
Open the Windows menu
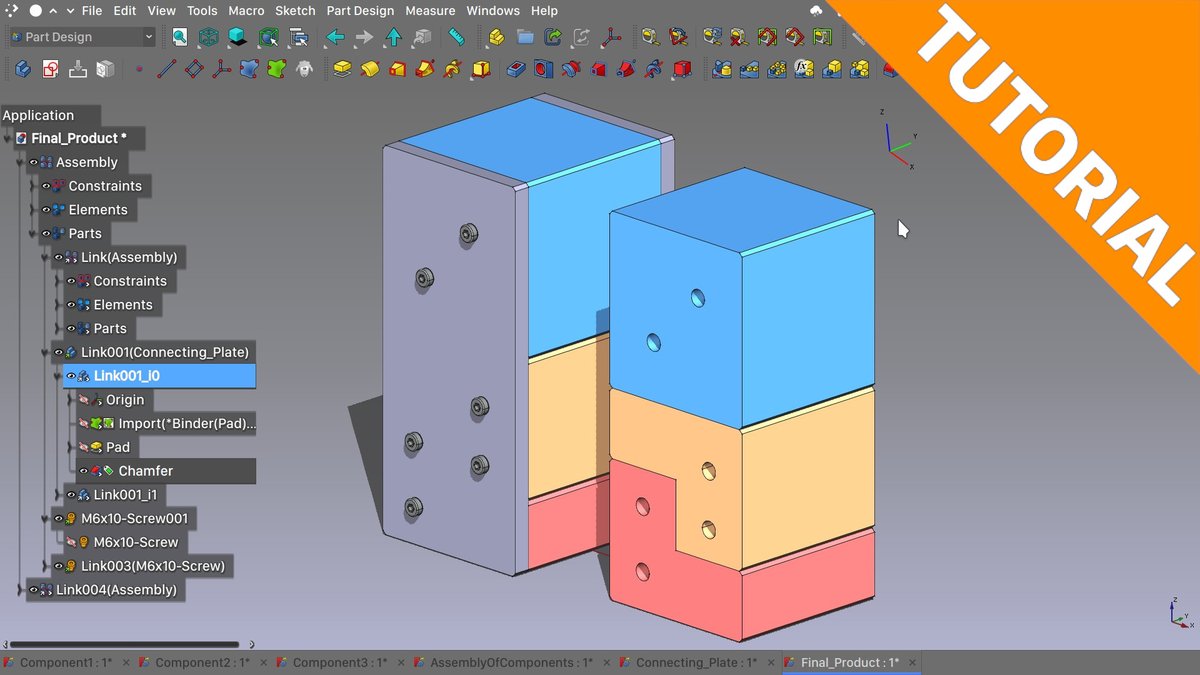tap(493, 11)
